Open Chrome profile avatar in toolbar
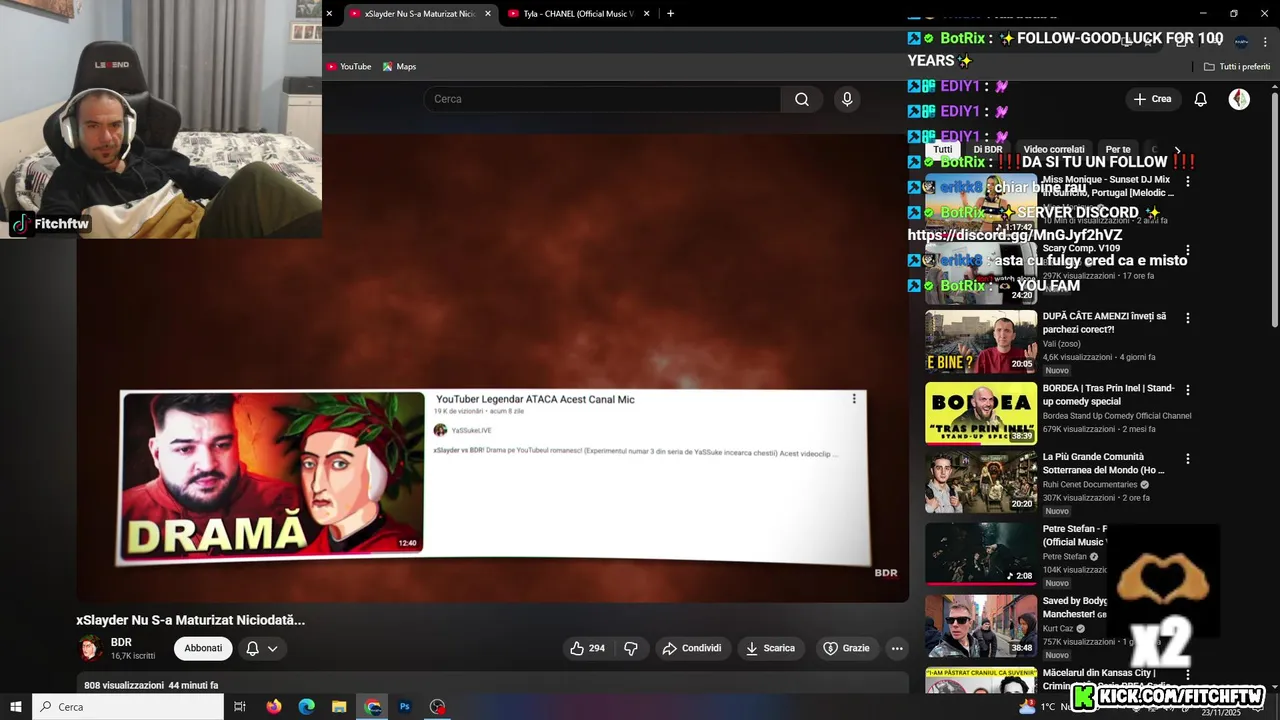 pyautogui.click(x=1241, y=42)
